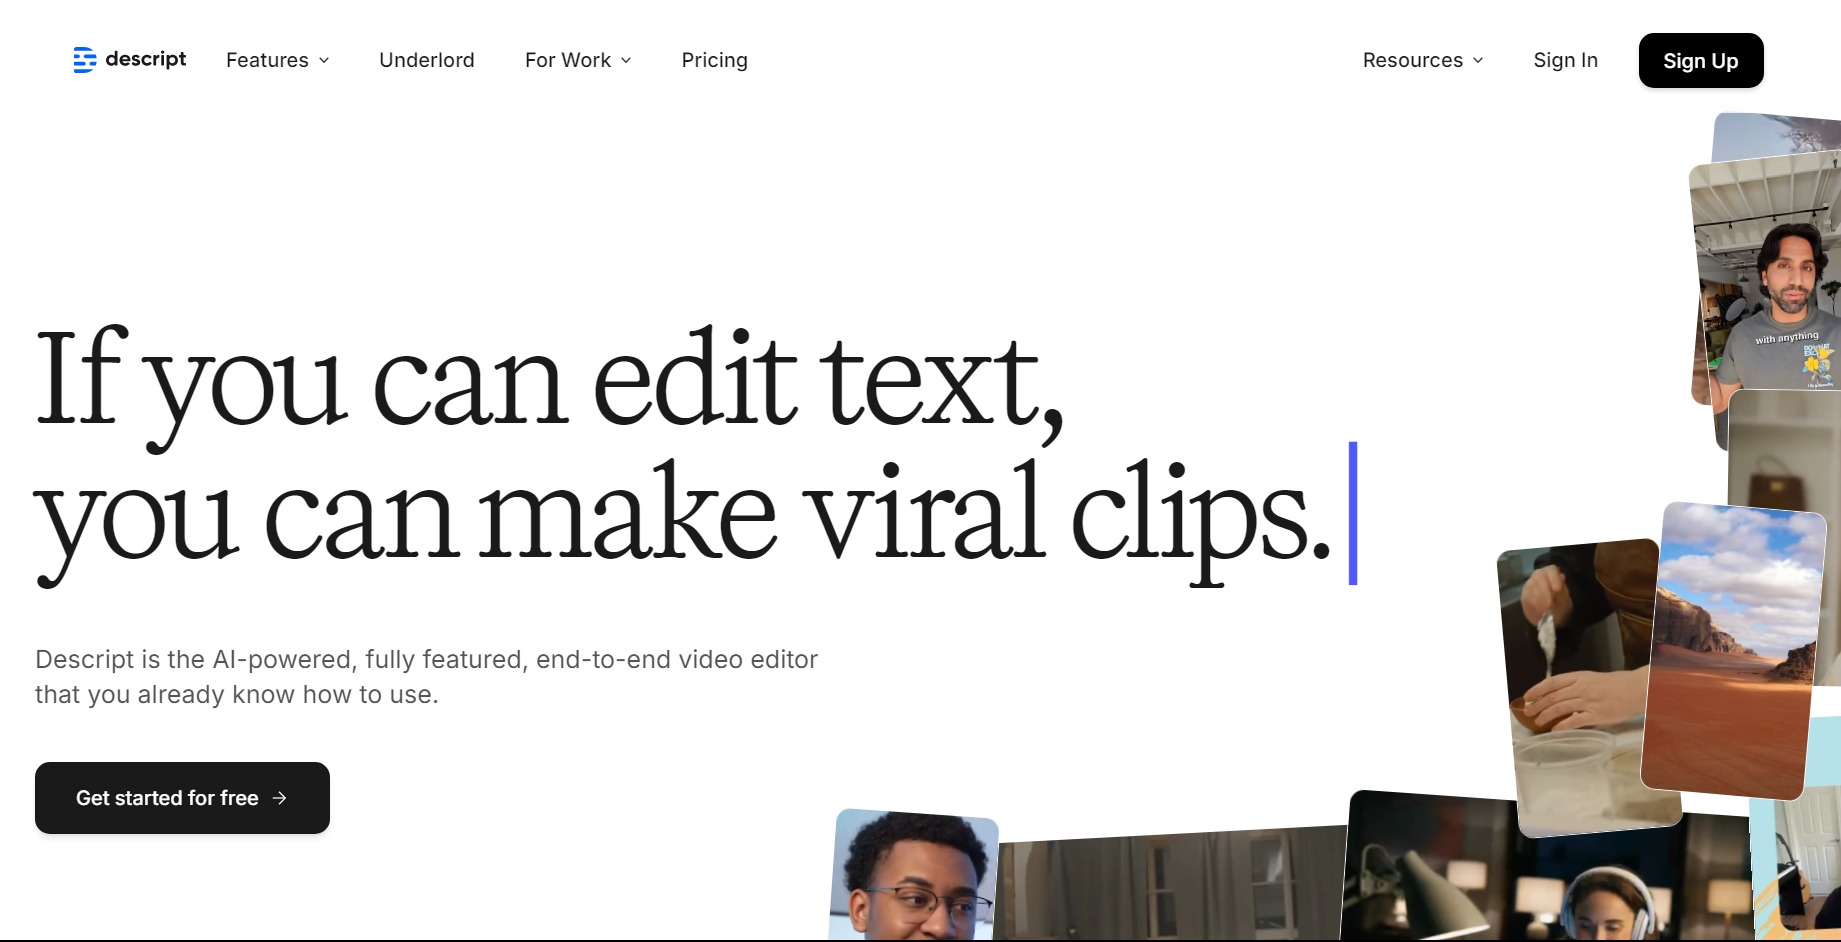Click the Descript logo icon
Image resolution: width=1841 pixels, height=942 pixels.
[85, 60]
